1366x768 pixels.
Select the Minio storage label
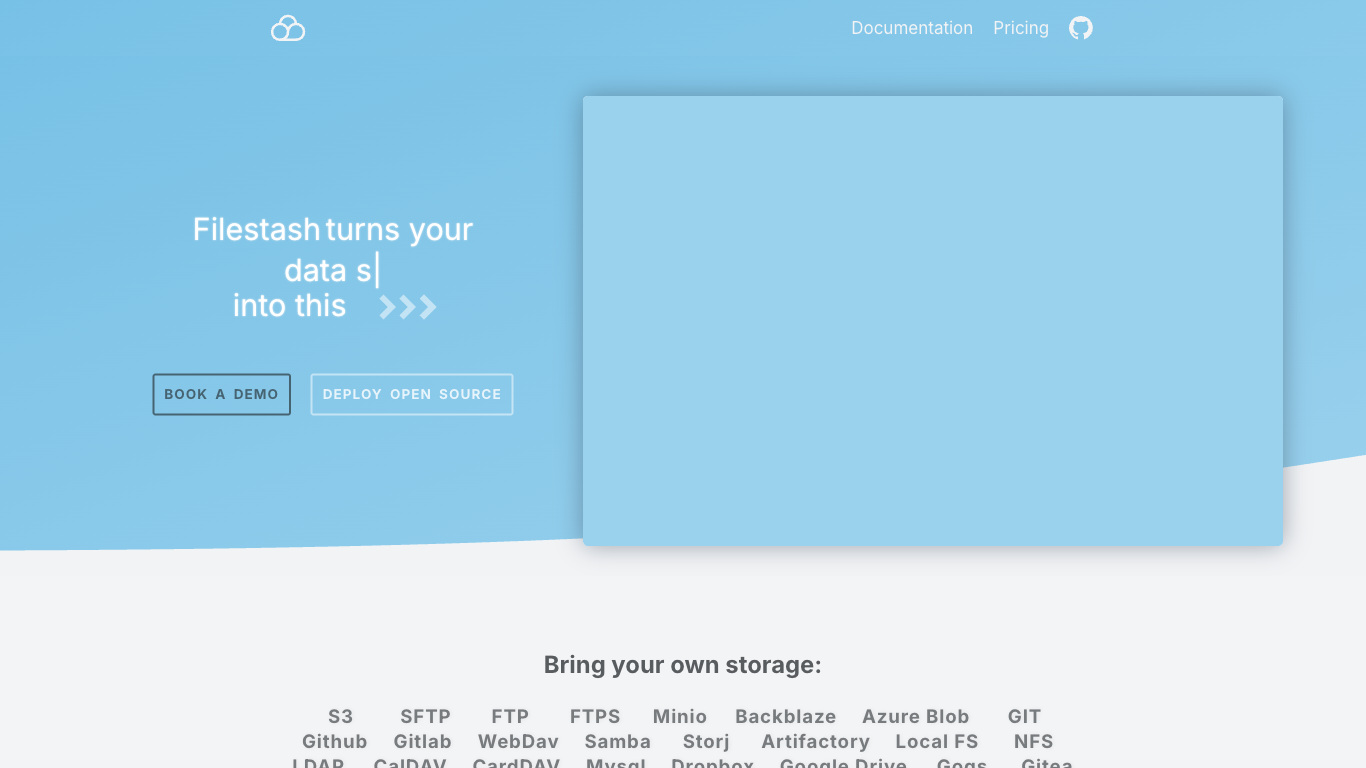point(680,716)
